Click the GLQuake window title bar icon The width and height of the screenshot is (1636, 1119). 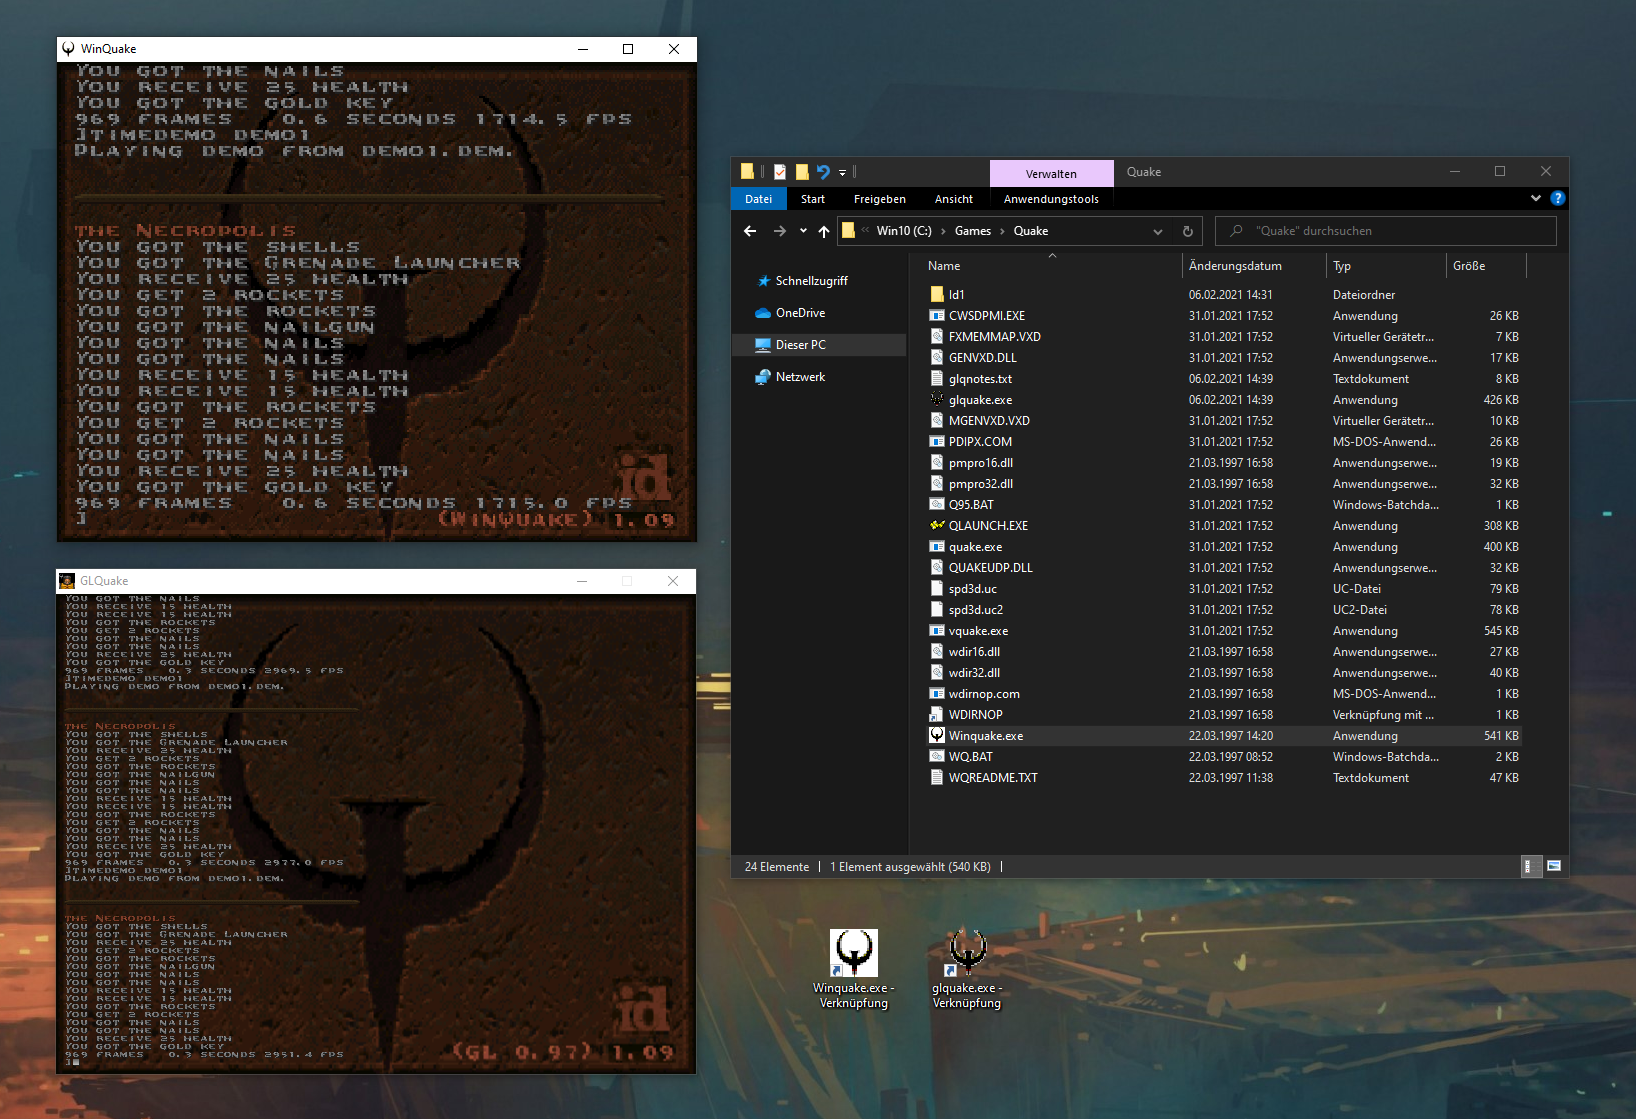coord(67,581)
